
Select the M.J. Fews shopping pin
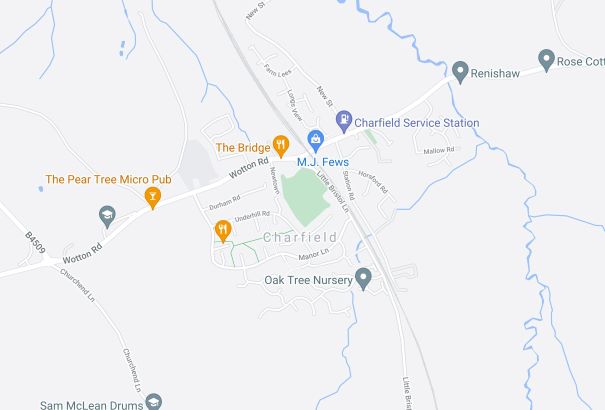point(316,141)
